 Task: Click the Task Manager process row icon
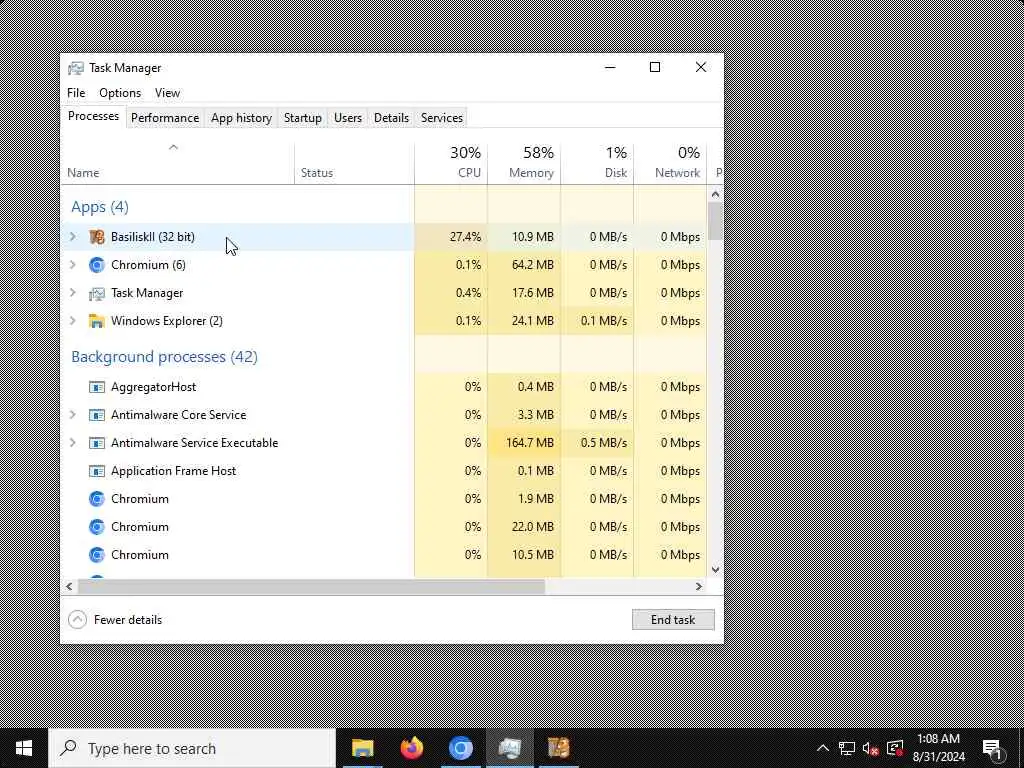pyautogui.click(x=97, y=293)
